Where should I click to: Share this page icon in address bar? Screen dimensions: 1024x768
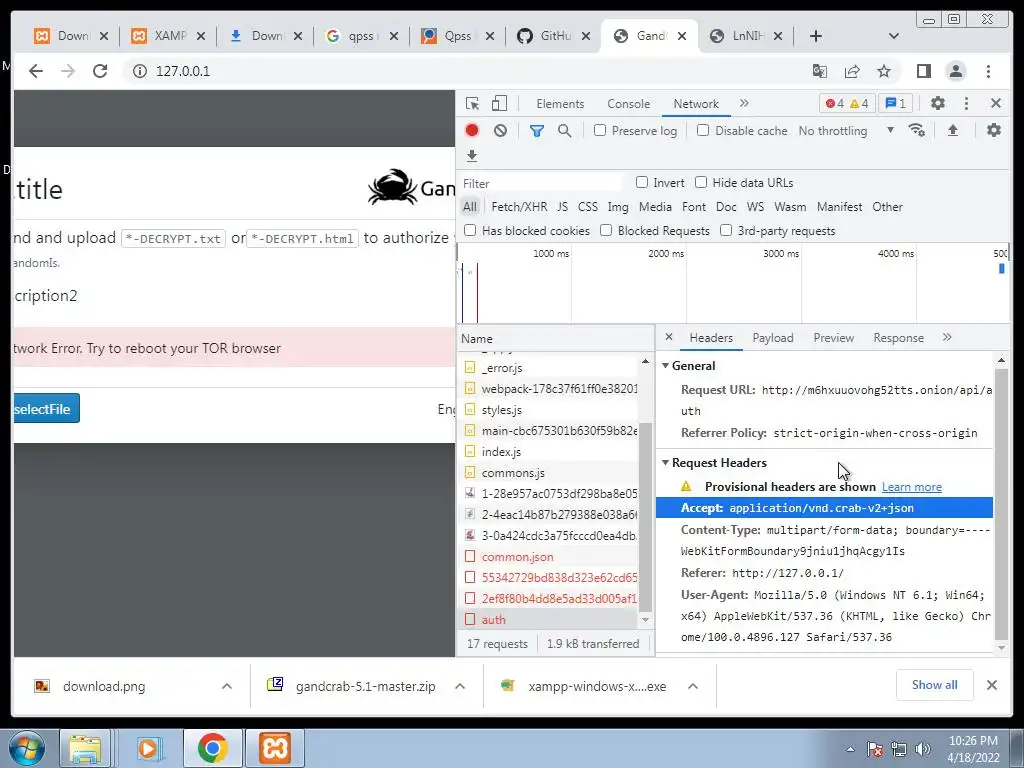tap(852, 71)
